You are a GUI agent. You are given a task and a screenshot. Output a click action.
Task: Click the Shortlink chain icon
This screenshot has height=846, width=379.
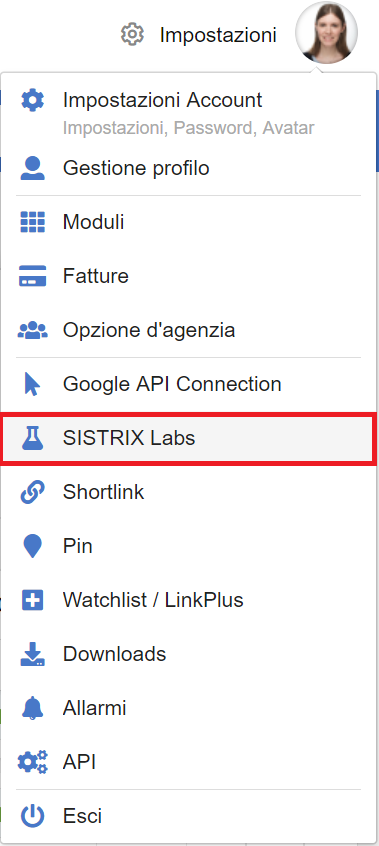click(32, 492)
